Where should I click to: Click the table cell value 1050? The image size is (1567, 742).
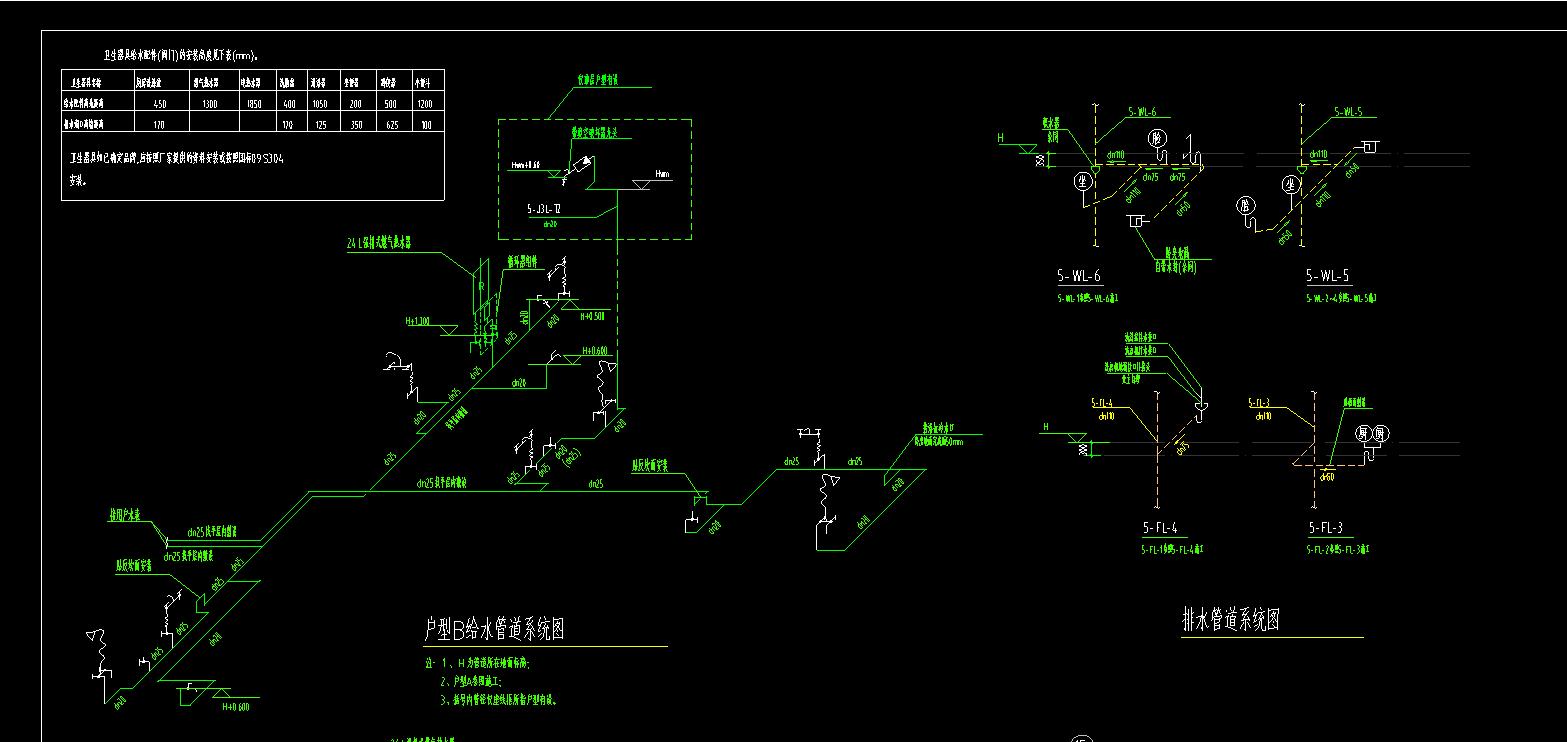(320, 104)
